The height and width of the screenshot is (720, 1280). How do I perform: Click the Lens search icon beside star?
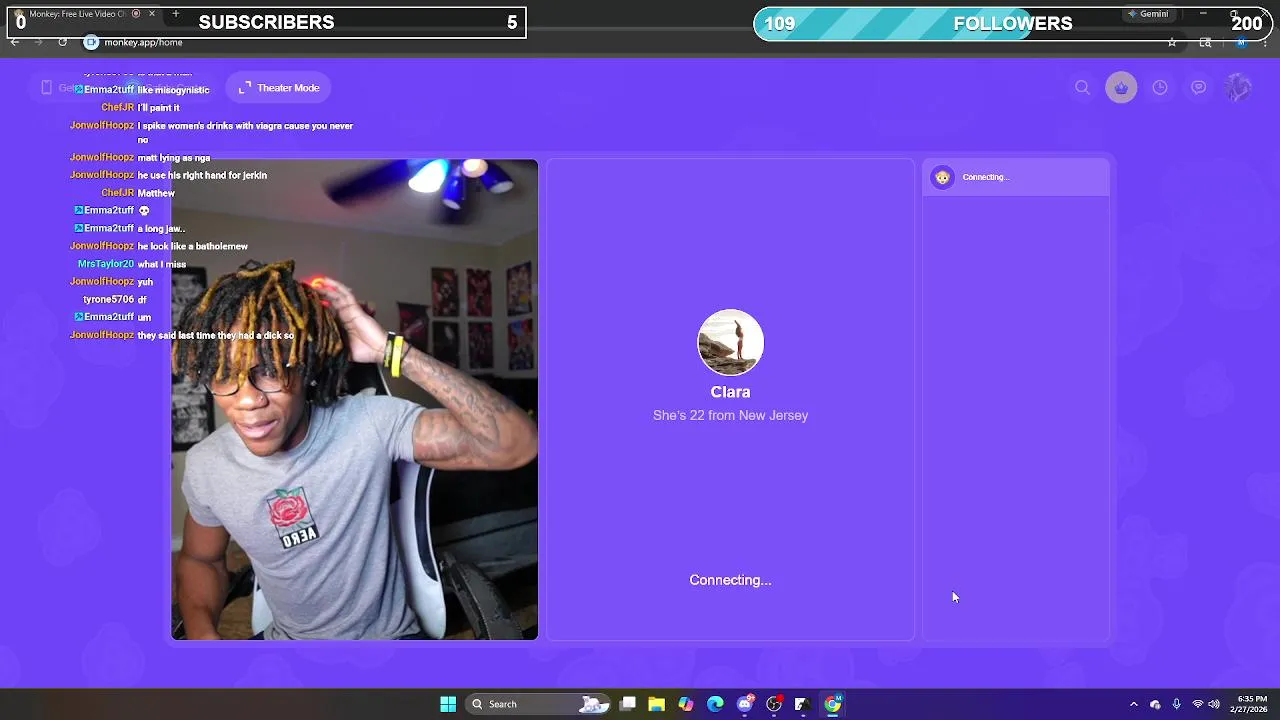[x=1205, y=42]
